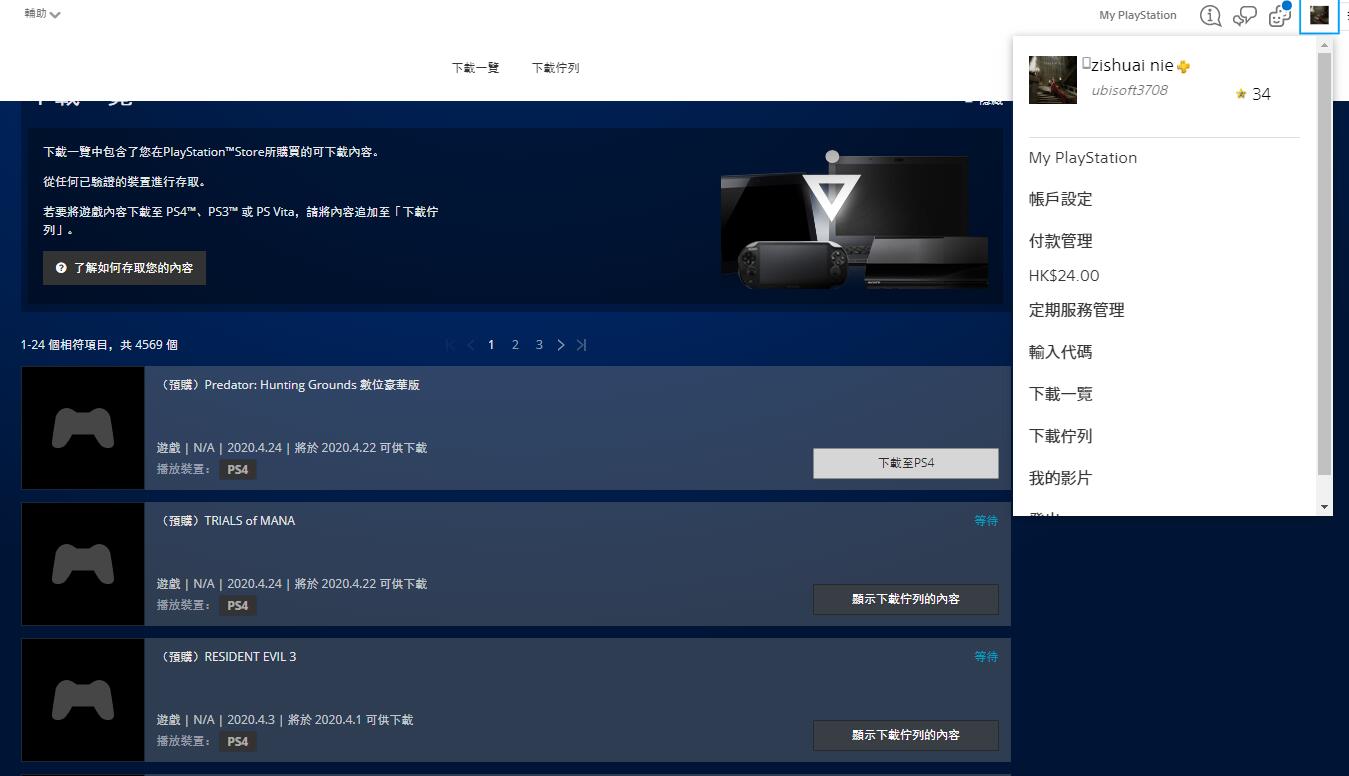Click the 1-24 個相符項目 result count
The image size is (1349, 776).
[99, 345]
